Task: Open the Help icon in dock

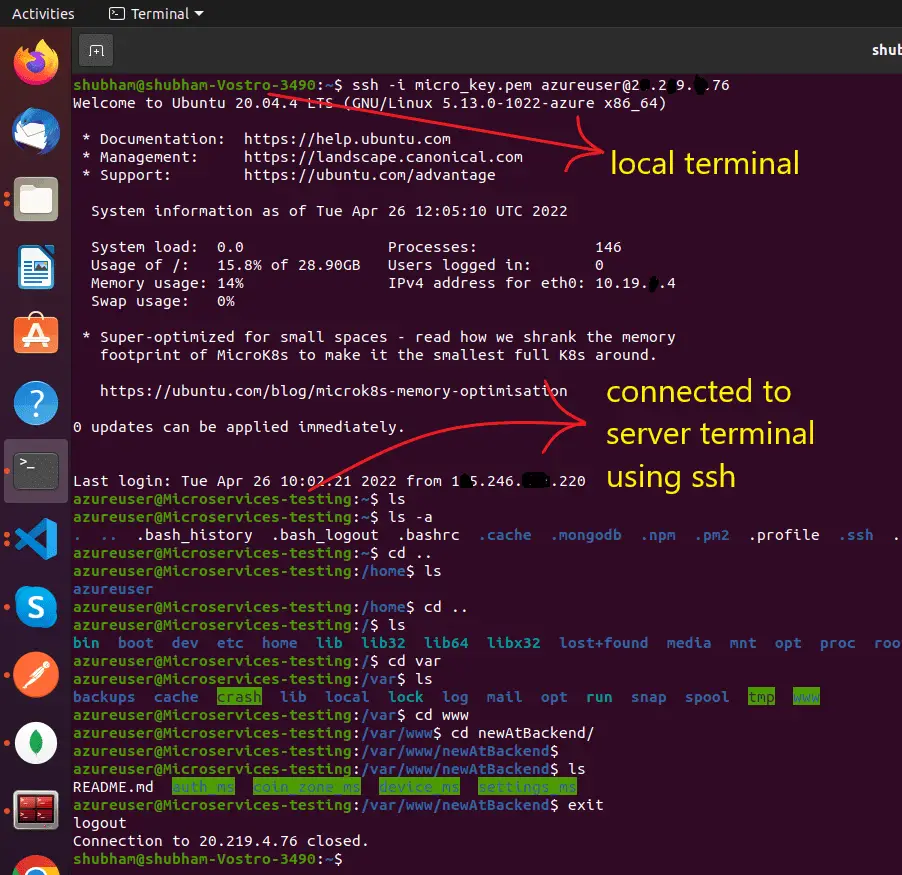Action: [x=36, y=403]
